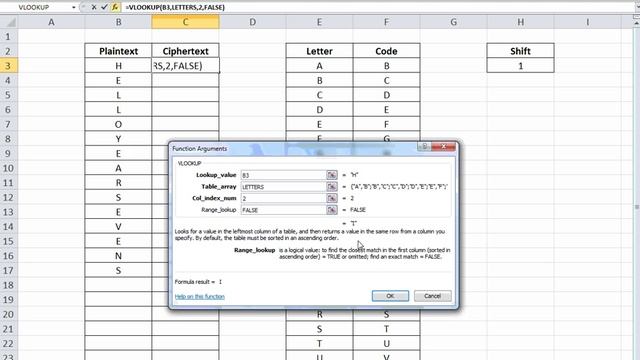Screen dimensions: 640x360
Task: Collapse dialog for Col_index_num range selector
Action: [332, 198]
